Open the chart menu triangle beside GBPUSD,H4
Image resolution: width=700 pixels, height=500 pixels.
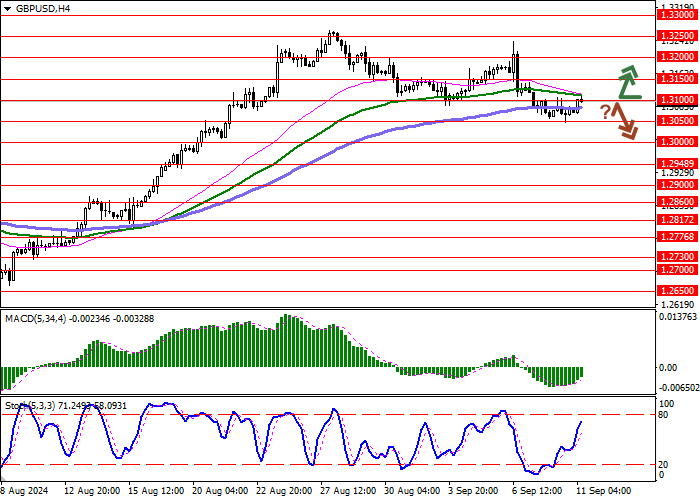click(x=8, y=8)
